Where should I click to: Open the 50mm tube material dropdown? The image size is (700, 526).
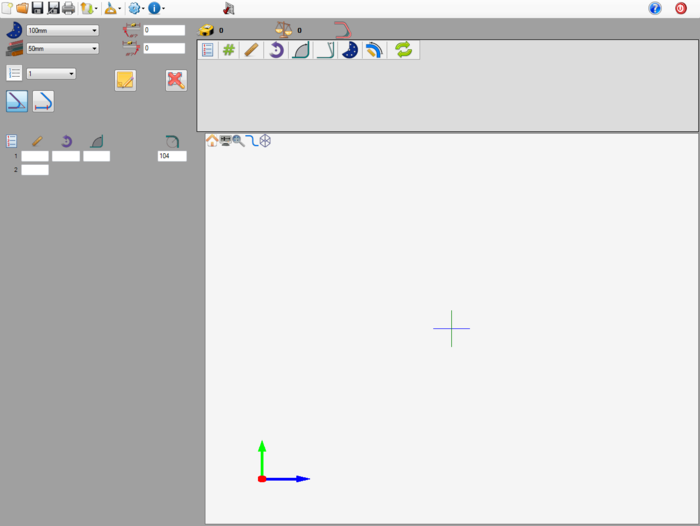click(62, 49)
